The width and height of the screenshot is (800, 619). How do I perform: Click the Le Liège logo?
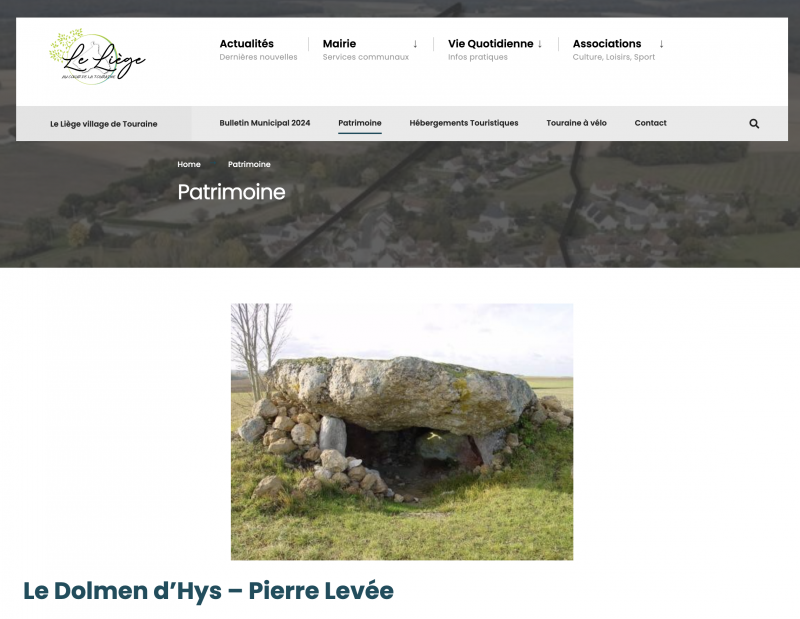coord(96,56)
